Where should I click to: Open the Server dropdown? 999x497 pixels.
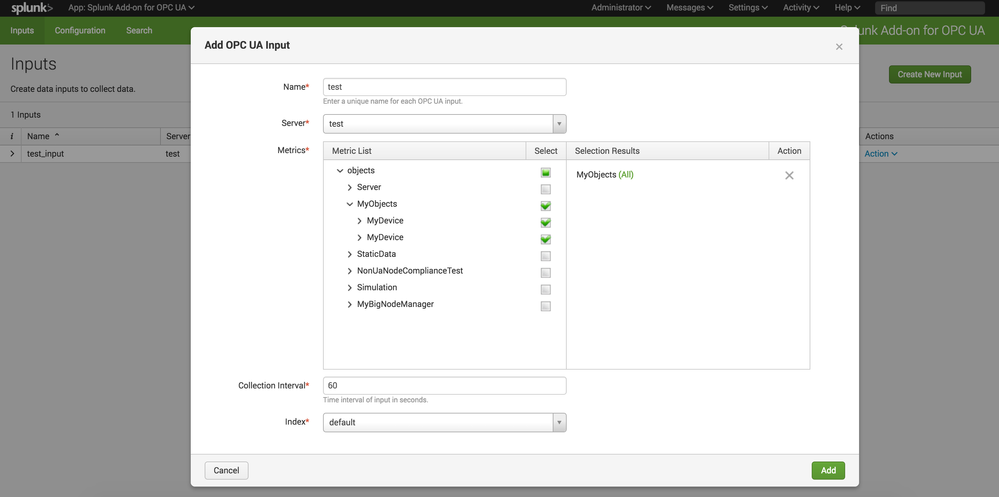(445, 124)
